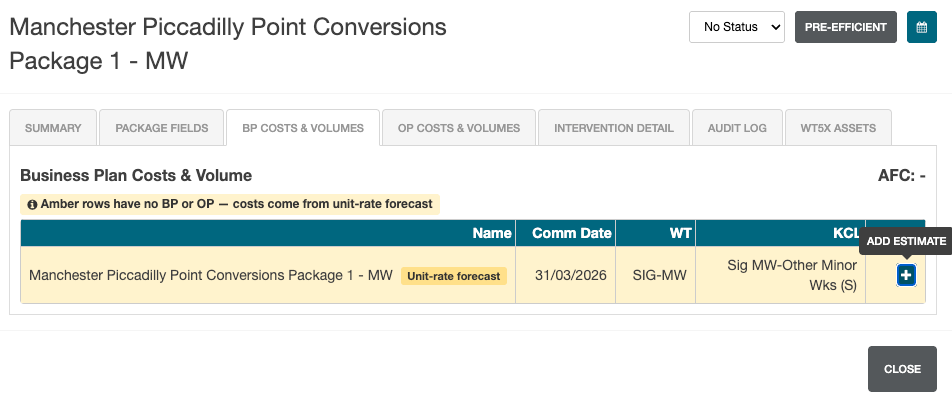Image resolution: width=952 pixels, height=402 pixels.
Task: Select the BP COSTS & VOLUMES tab
Action: [303, 128]
